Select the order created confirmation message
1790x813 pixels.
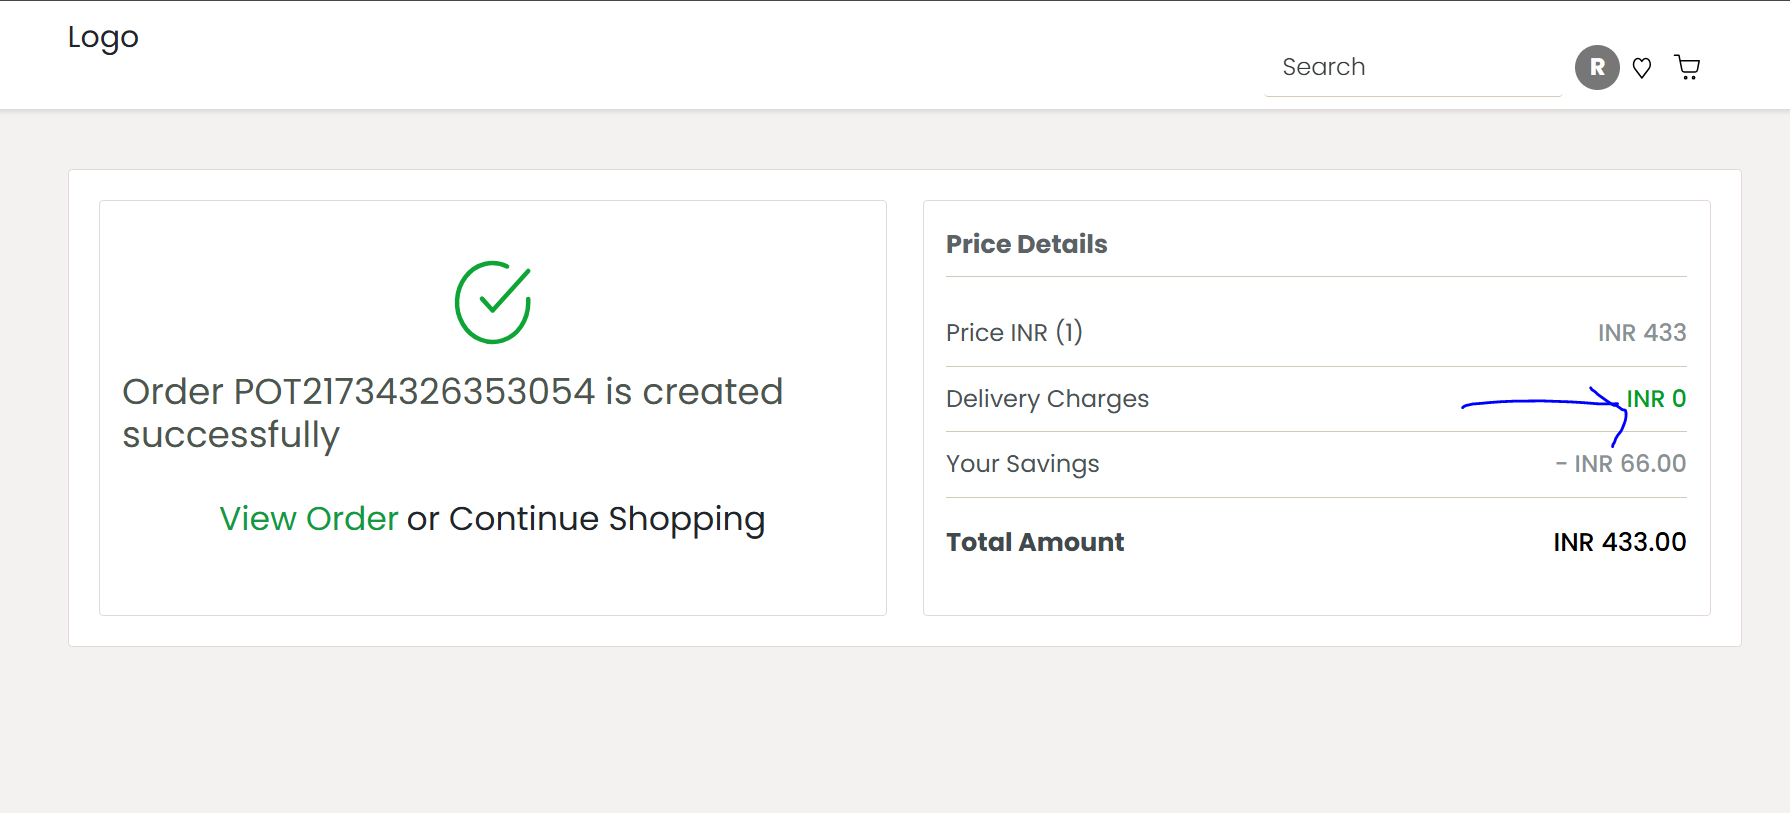pyautogui.click(x=453, y=413)
